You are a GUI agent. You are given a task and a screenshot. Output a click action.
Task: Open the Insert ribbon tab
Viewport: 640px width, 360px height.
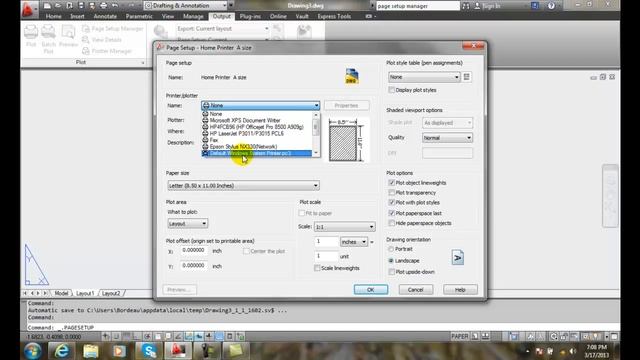(x=77, y=16)
